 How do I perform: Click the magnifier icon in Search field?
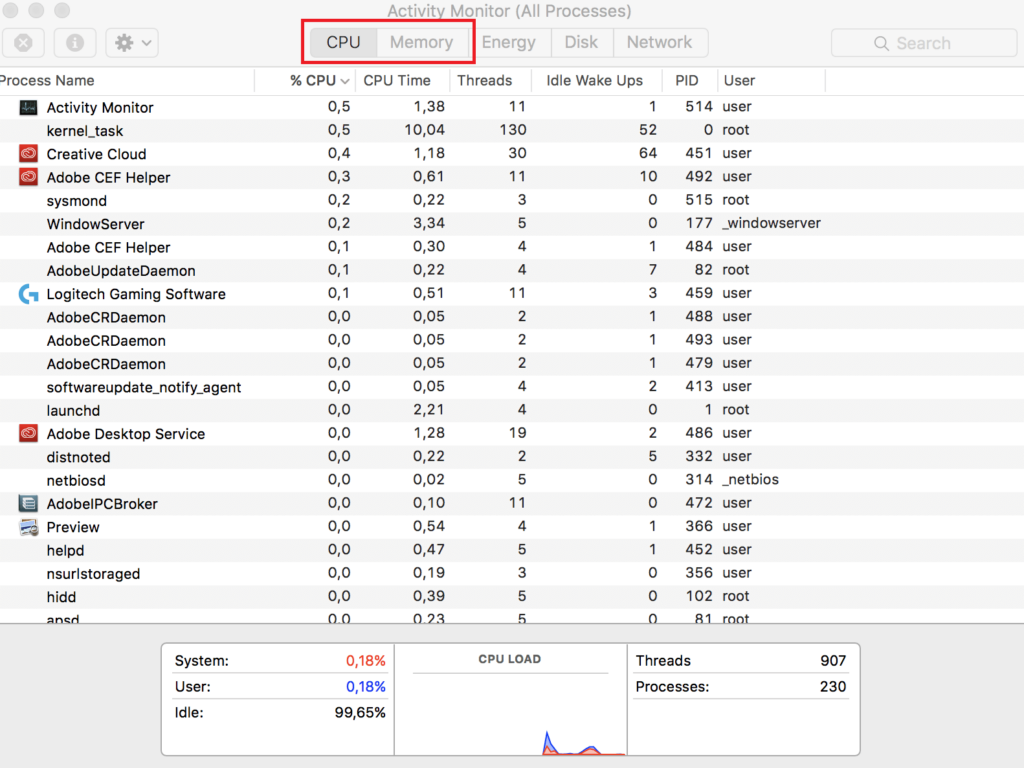point(881,43)
